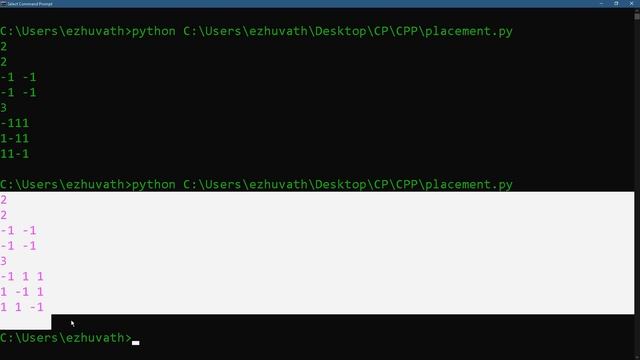
Task: Click the first green placement.py command line
Action: point(256,31)
